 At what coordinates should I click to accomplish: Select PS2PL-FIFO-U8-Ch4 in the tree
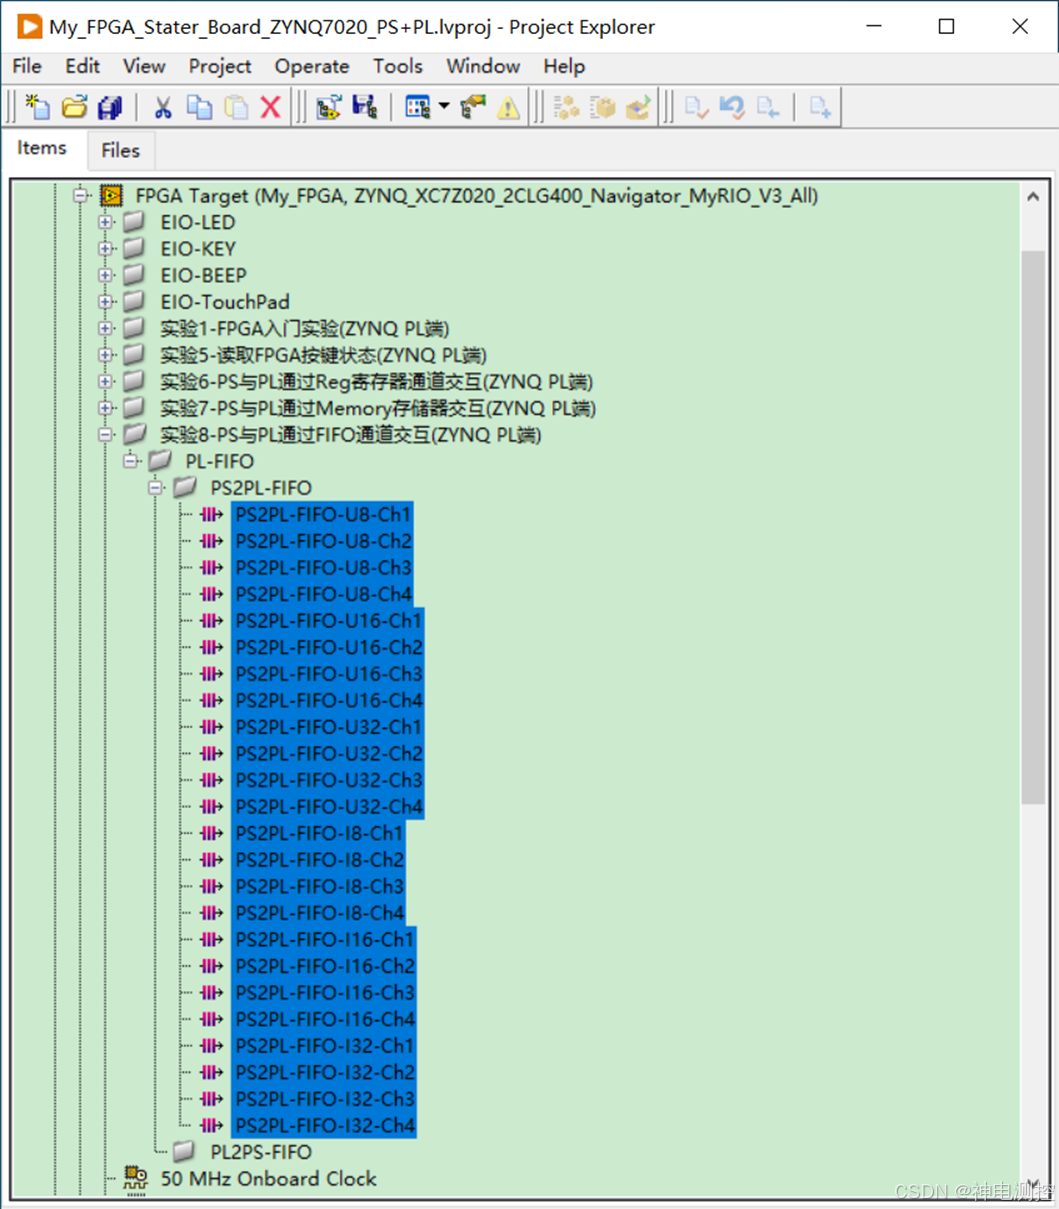click(322, 594)
